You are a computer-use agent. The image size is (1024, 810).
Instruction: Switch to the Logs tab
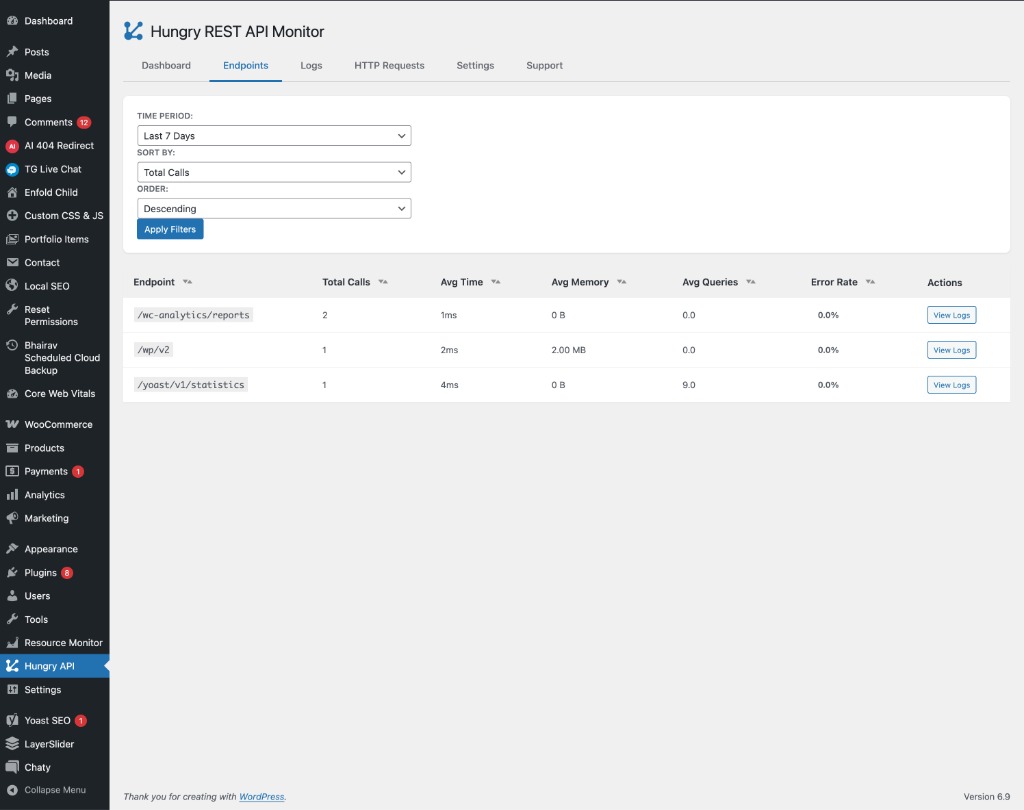[311, 65]
